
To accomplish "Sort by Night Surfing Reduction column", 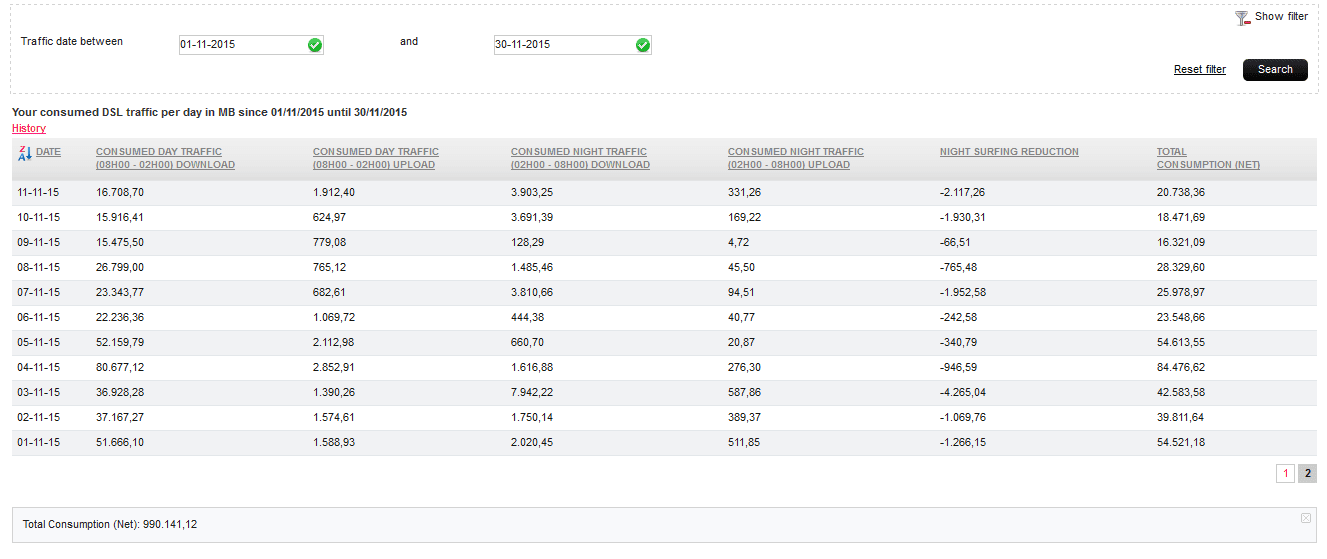I will (1008, 152).
